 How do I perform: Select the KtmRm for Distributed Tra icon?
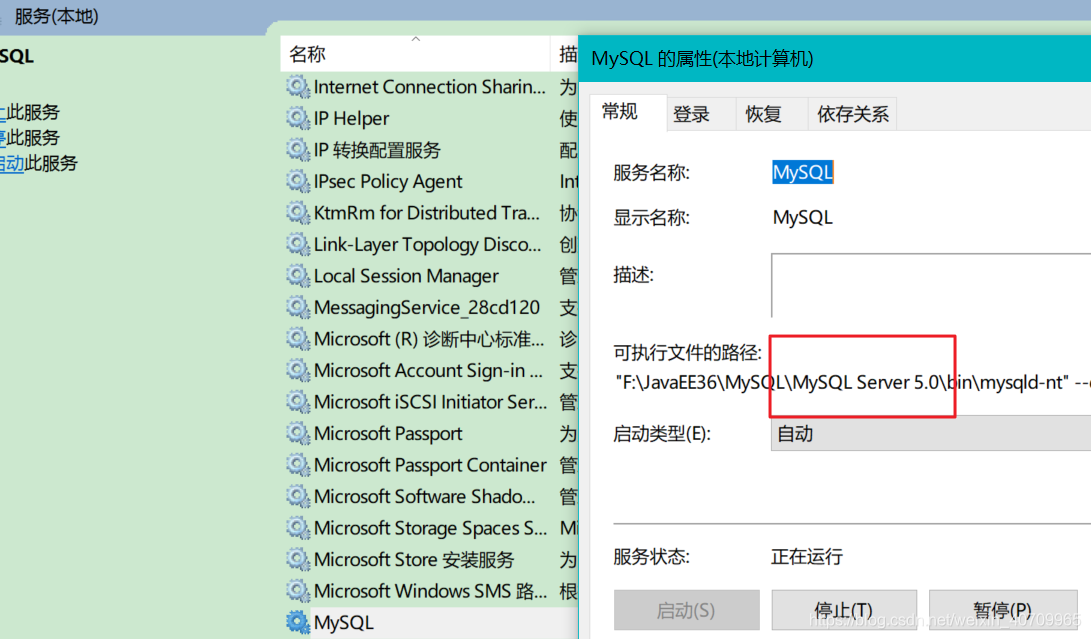[297, 212]
